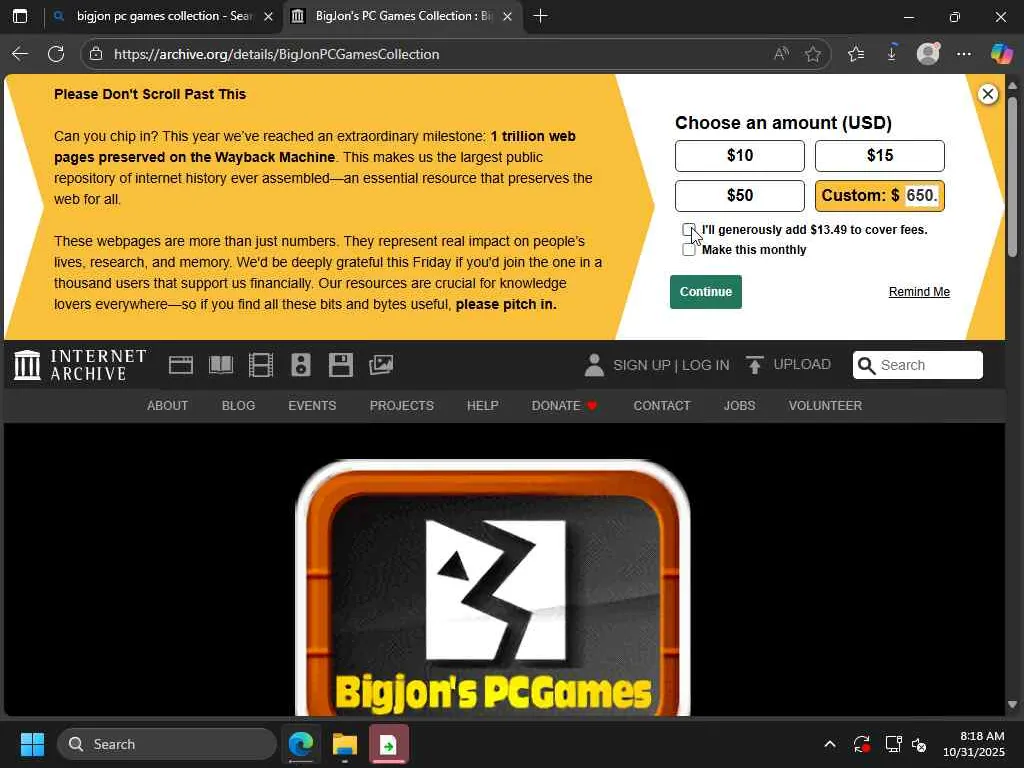Check the cover fees checkbox
This screenshot has width=1024, height=768.
coord(688,229)
